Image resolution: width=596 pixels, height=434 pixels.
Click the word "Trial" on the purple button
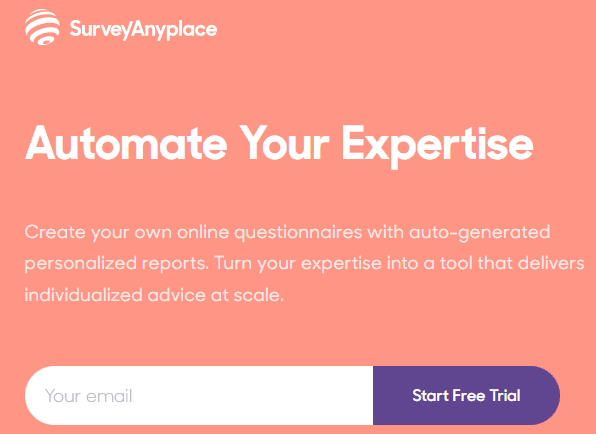505,395
